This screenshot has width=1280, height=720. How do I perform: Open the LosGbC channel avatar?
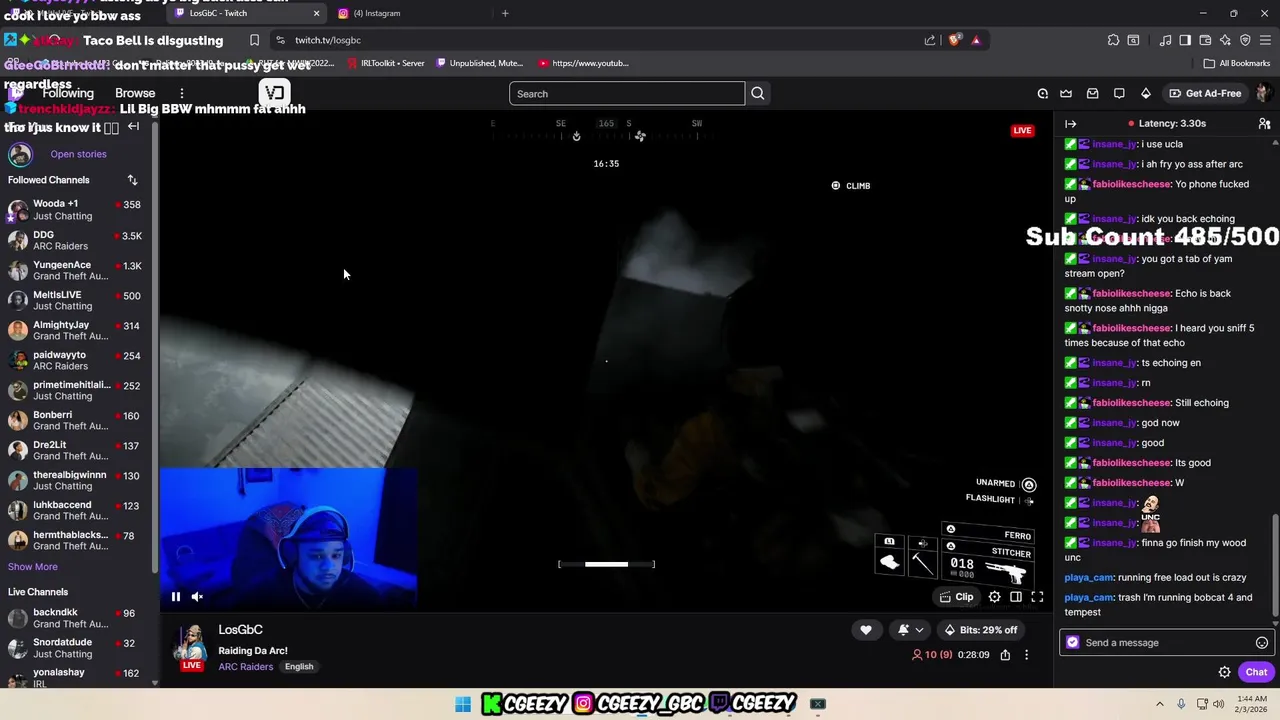coord(191,645)
